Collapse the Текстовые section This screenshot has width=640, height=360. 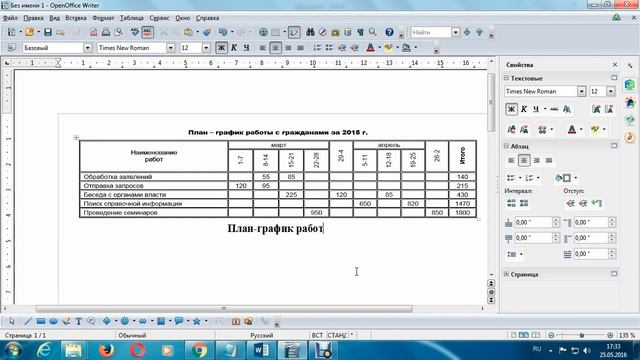(x=507, y=78)
